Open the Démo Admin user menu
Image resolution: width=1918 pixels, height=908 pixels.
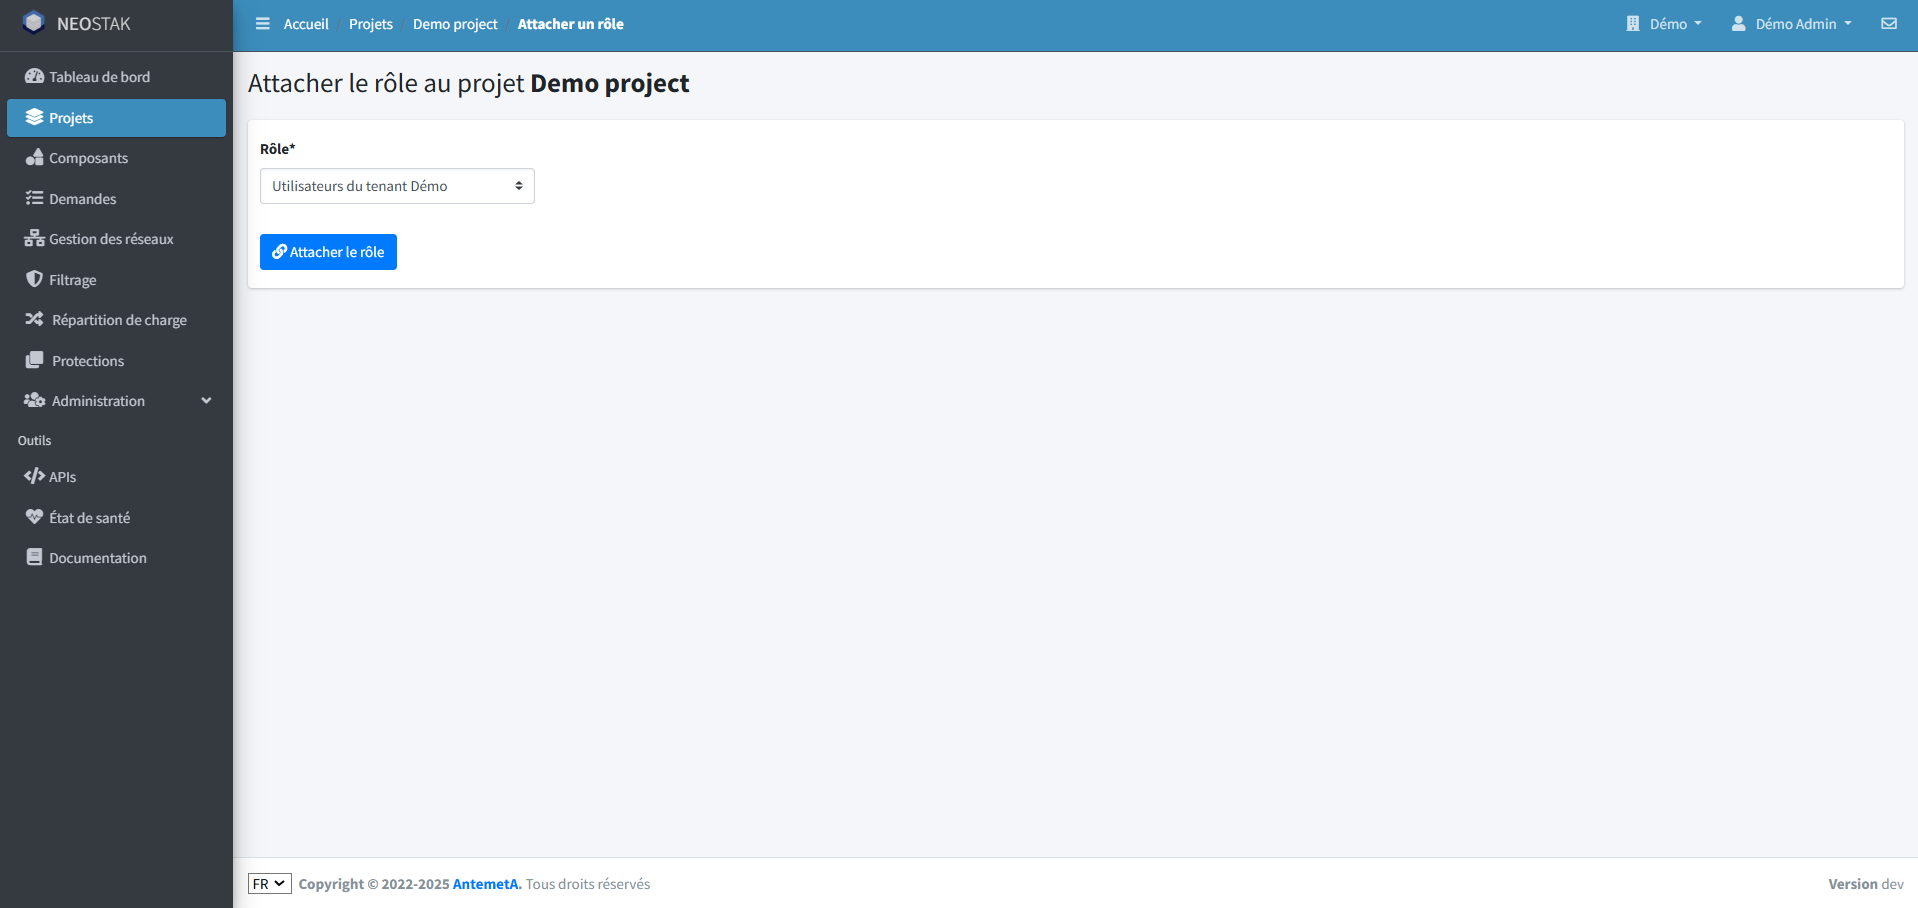1791,23
